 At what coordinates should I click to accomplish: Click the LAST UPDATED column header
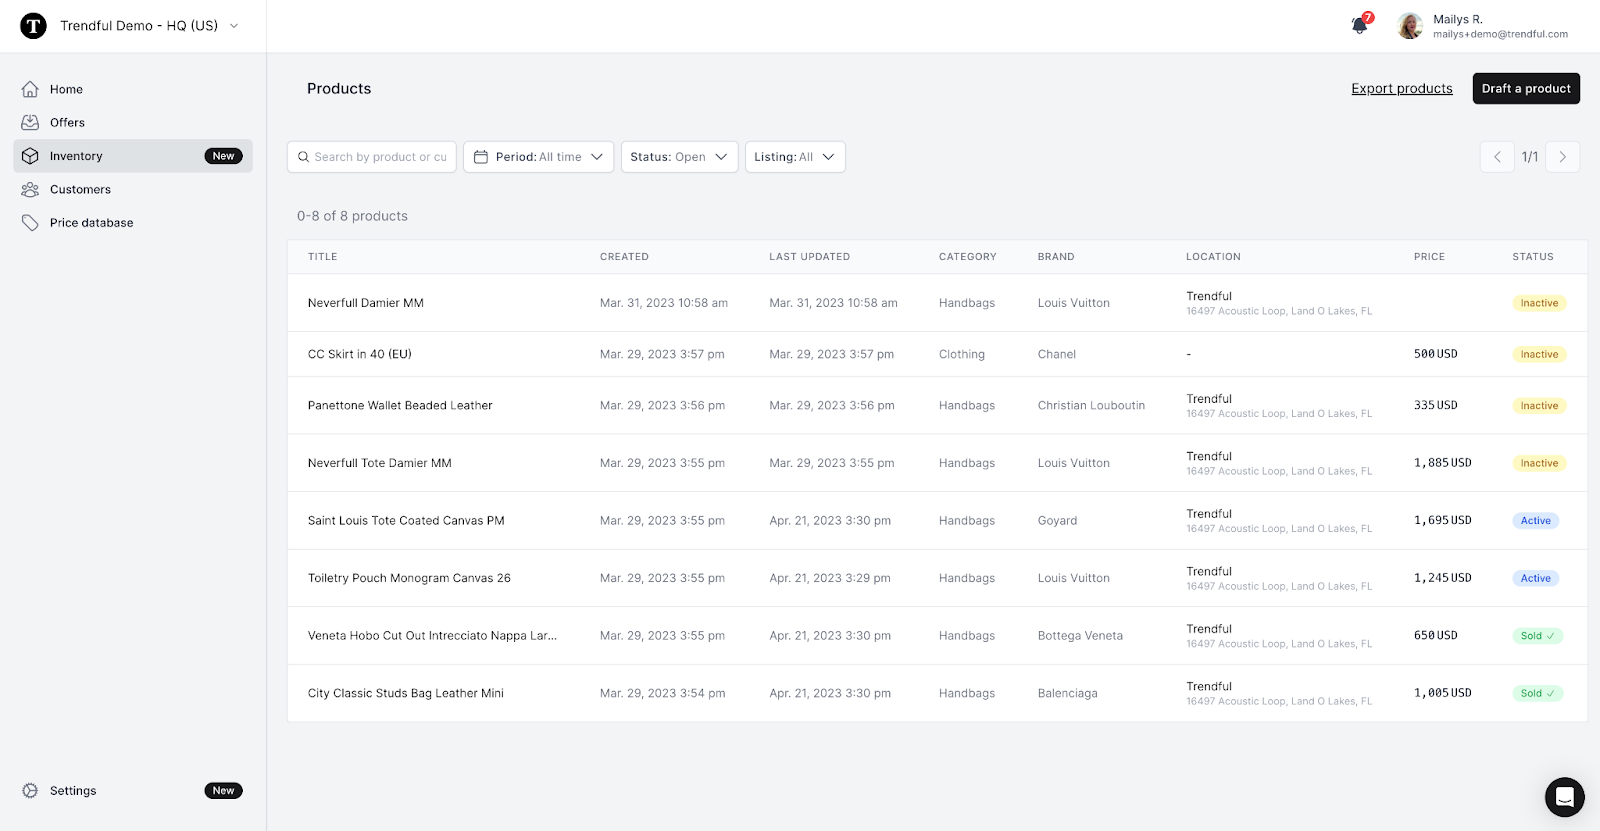[x=810, y=257]
